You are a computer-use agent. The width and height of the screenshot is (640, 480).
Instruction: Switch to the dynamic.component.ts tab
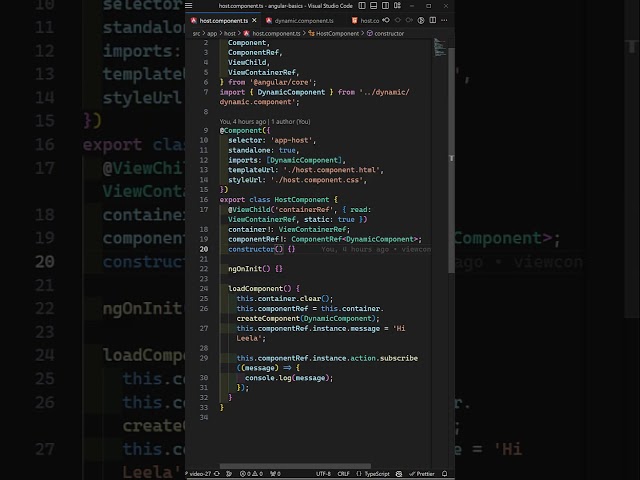click(304, 20)
